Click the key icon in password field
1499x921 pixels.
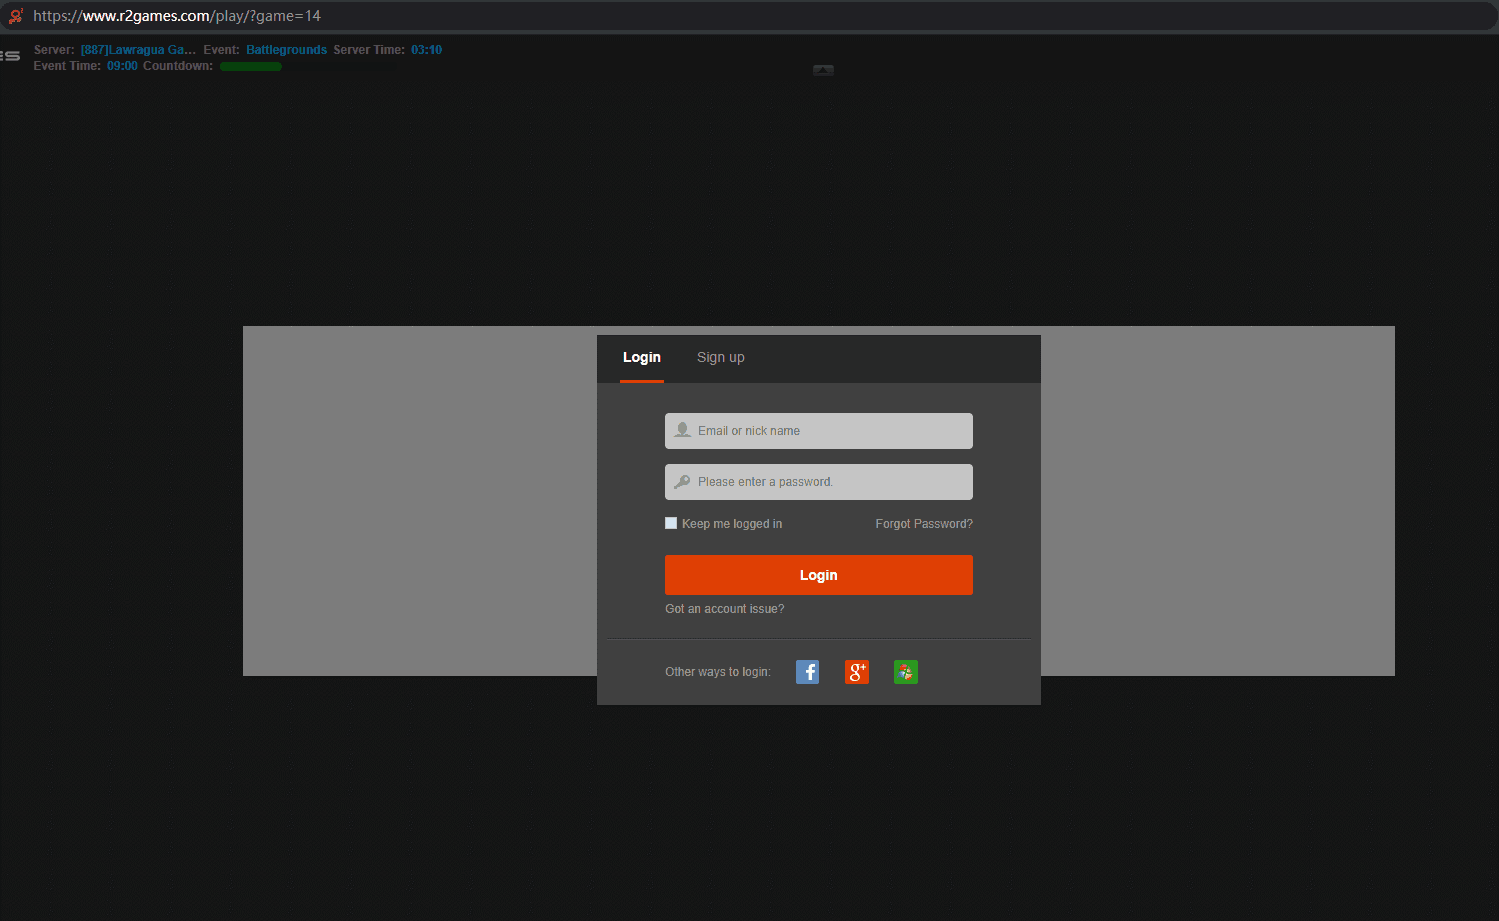[x=682, y=482]
